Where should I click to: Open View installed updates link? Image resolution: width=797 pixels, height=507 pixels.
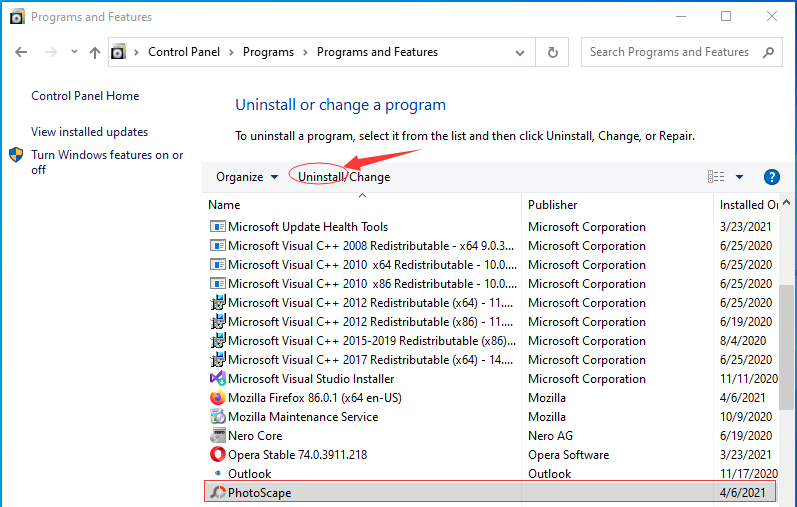89,132
